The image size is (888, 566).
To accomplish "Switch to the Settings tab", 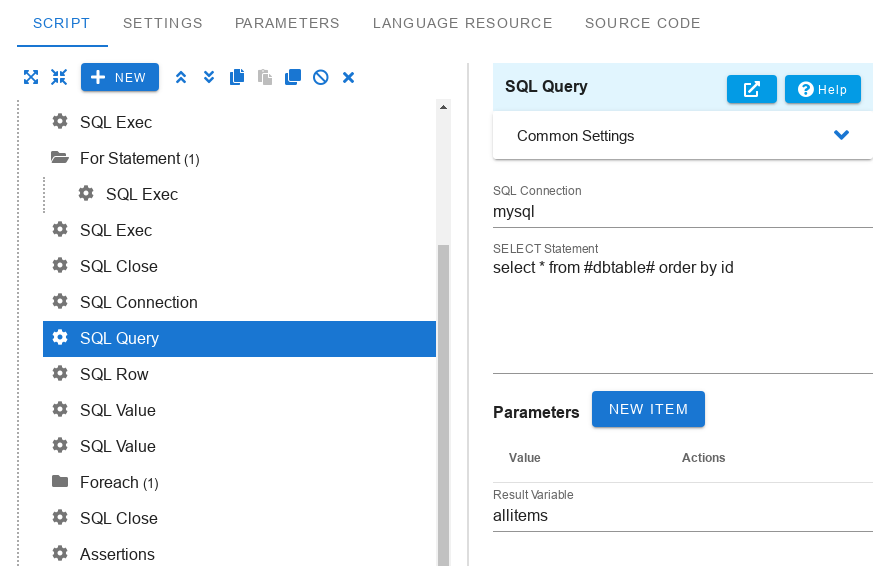I will [163, 23].
